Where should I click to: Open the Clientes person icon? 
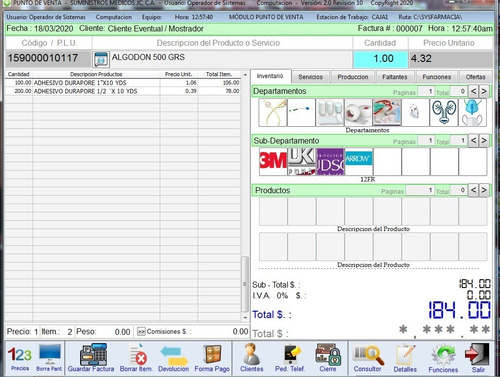[x=252, y=358]
